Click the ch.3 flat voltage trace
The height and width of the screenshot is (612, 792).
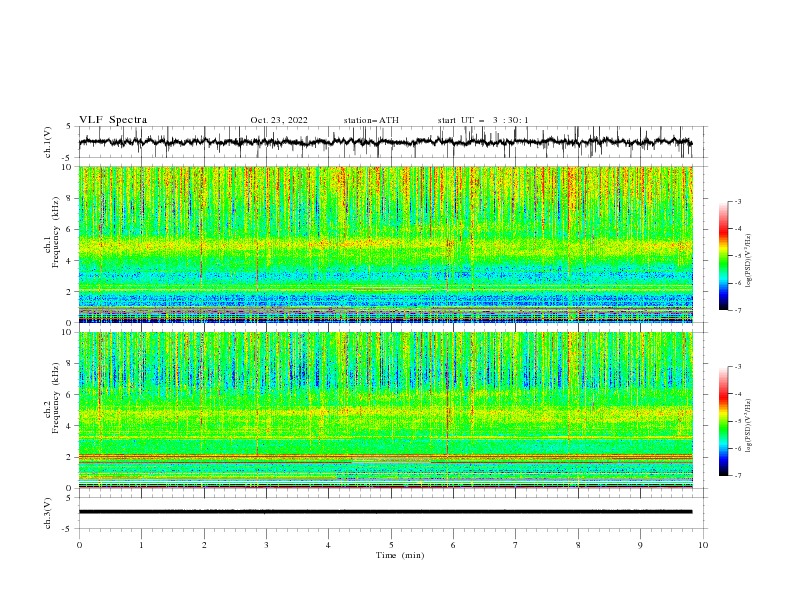(x=385, y=512)
